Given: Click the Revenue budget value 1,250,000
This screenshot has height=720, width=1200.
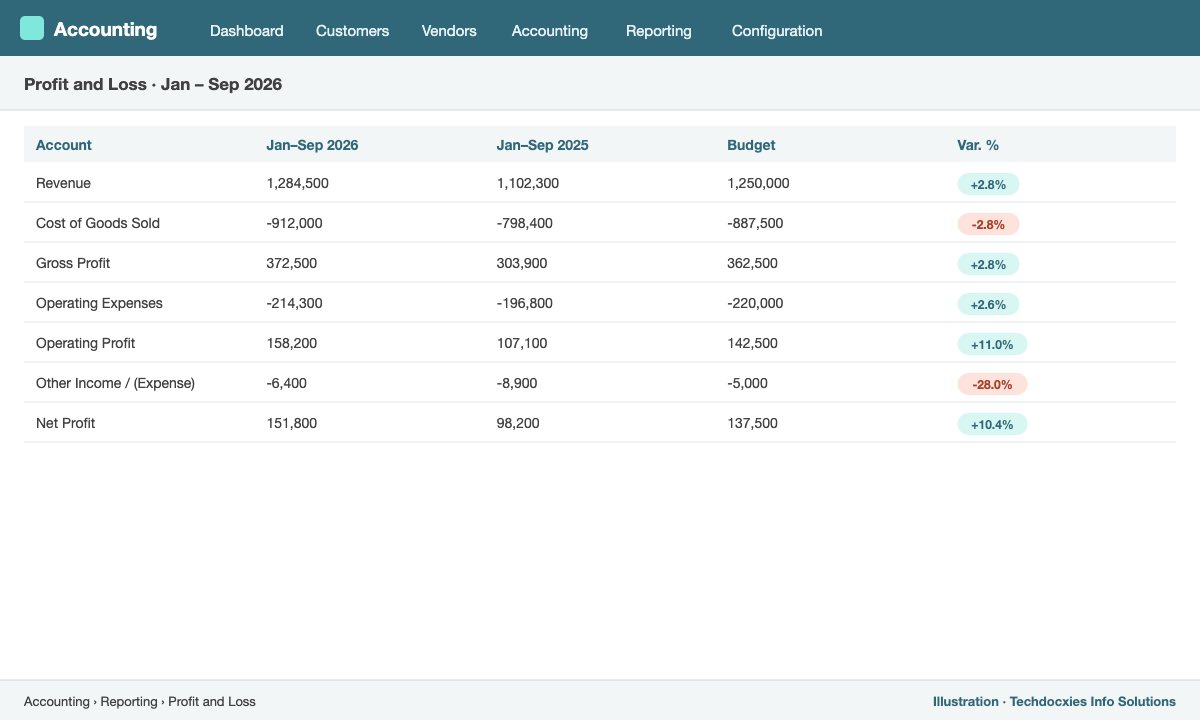Looking at the screenshot, I should (758, 183).
